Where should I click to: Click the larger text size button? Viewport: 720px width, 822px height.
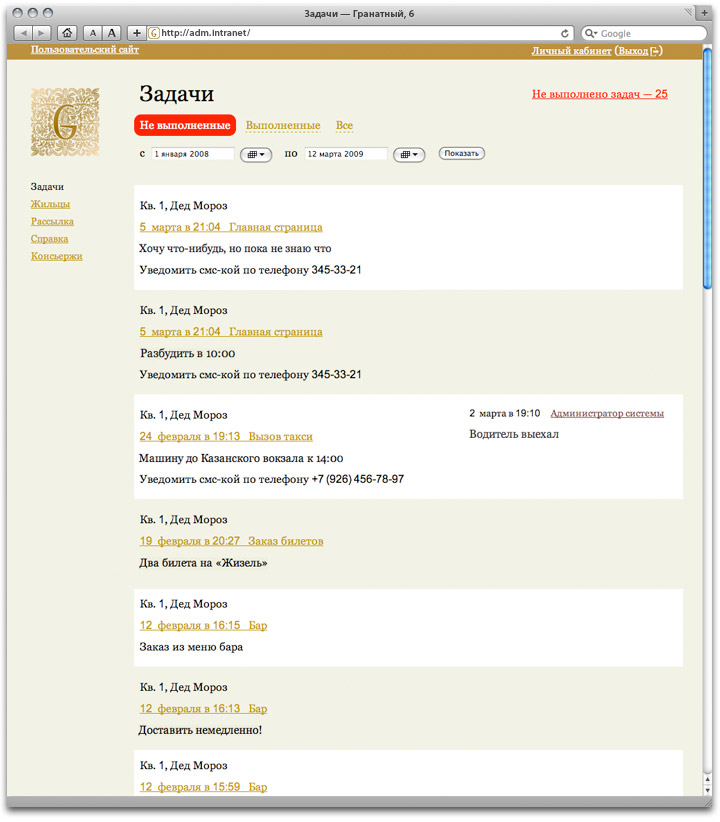113,33
